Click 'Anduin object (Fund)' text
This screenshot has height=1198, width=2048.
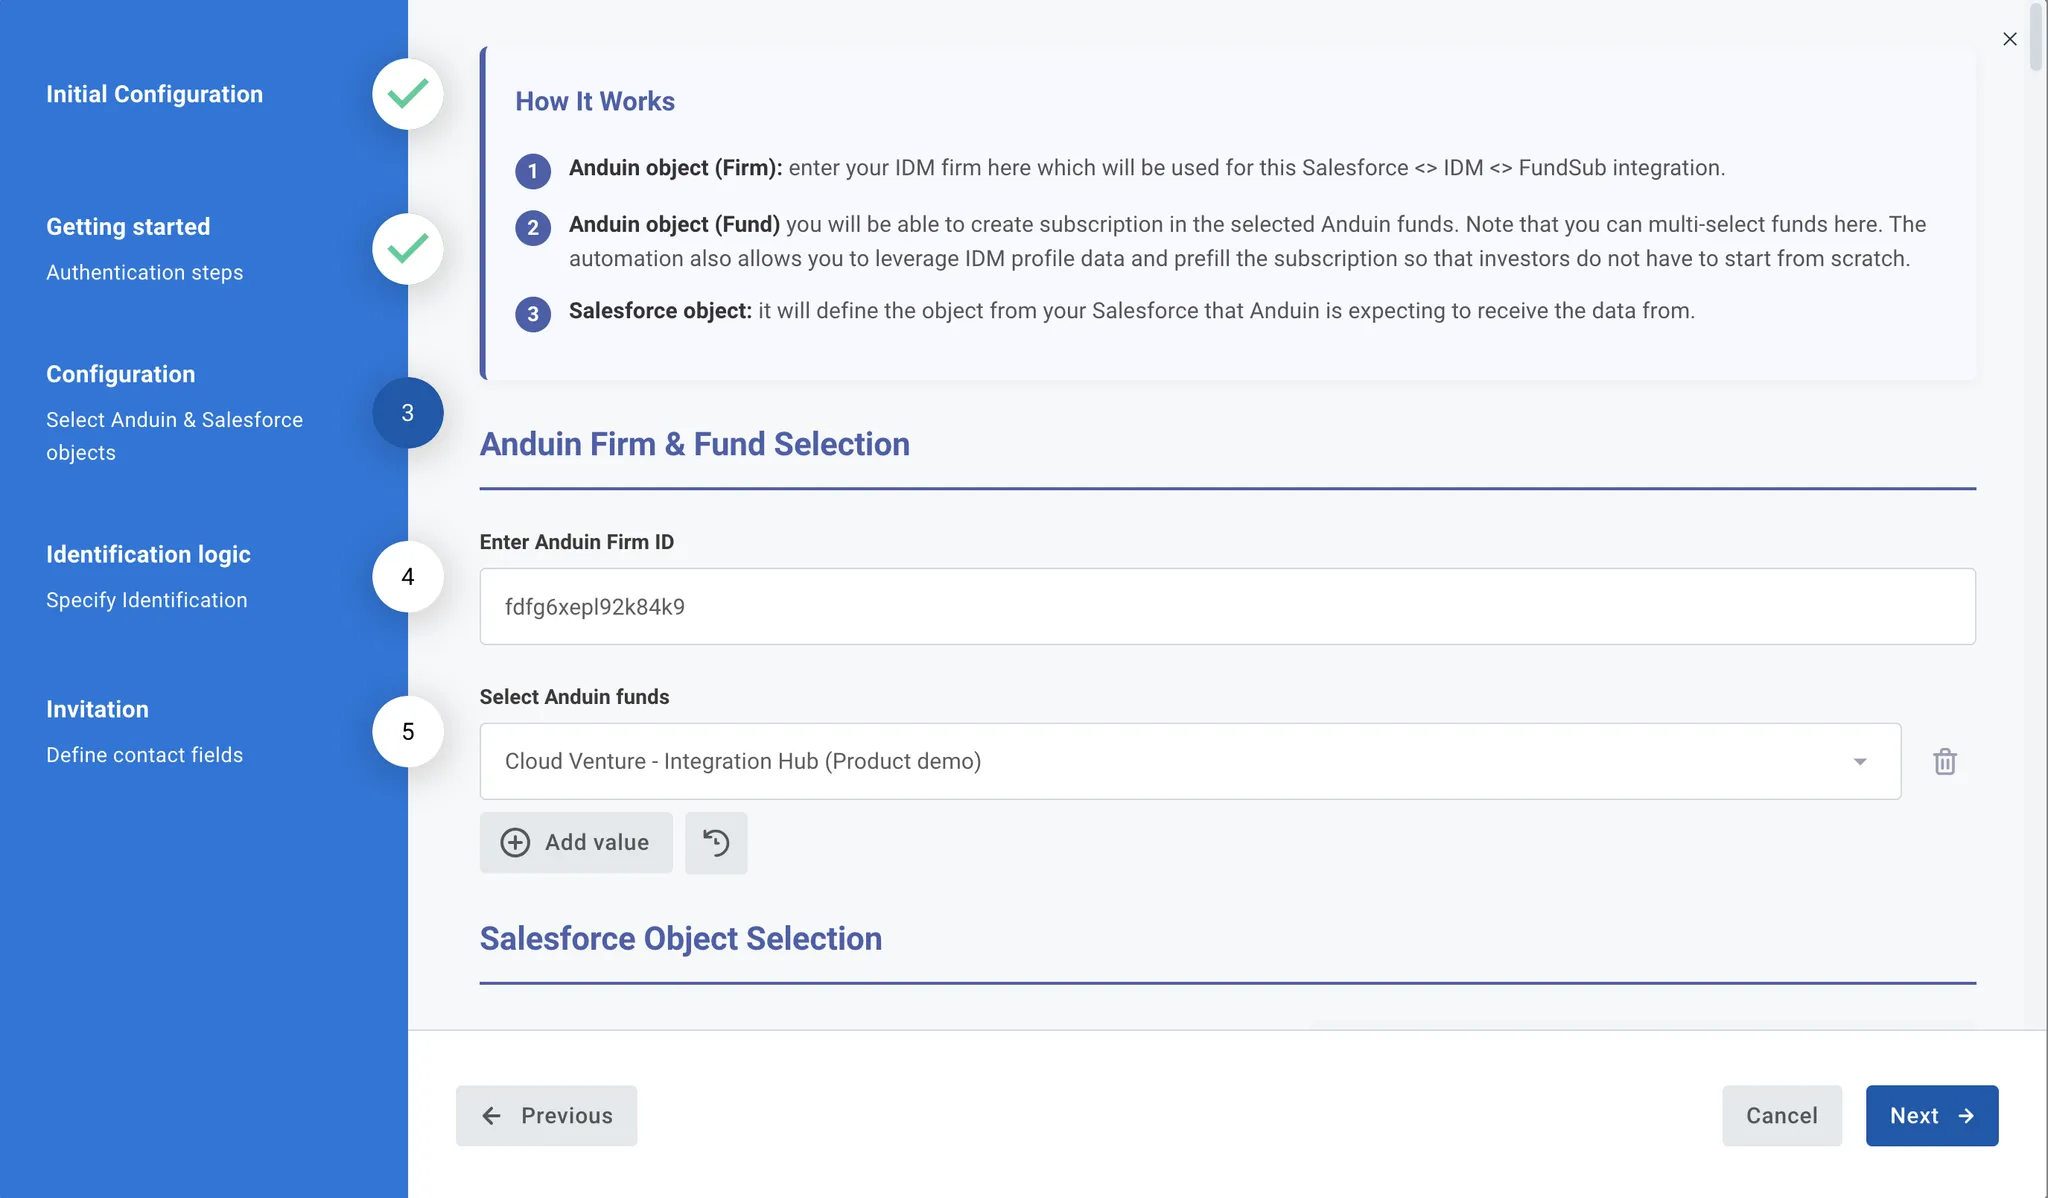[675, 225]
